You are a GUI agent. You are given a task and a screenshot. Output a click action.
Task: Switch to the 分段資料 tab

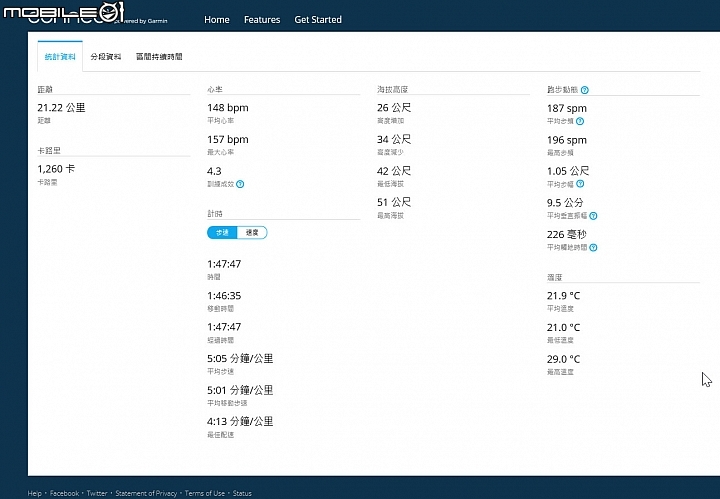(x=106, y=56)
